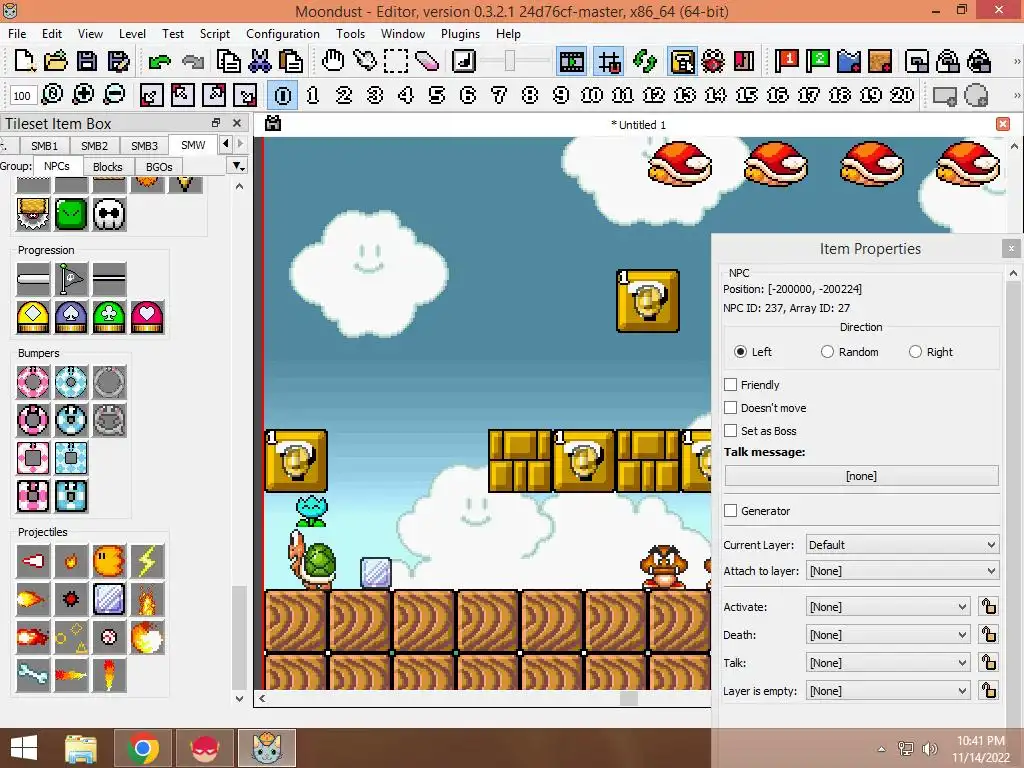Create a new file with New icon
1024x768 pixels.
coord(24,61)
